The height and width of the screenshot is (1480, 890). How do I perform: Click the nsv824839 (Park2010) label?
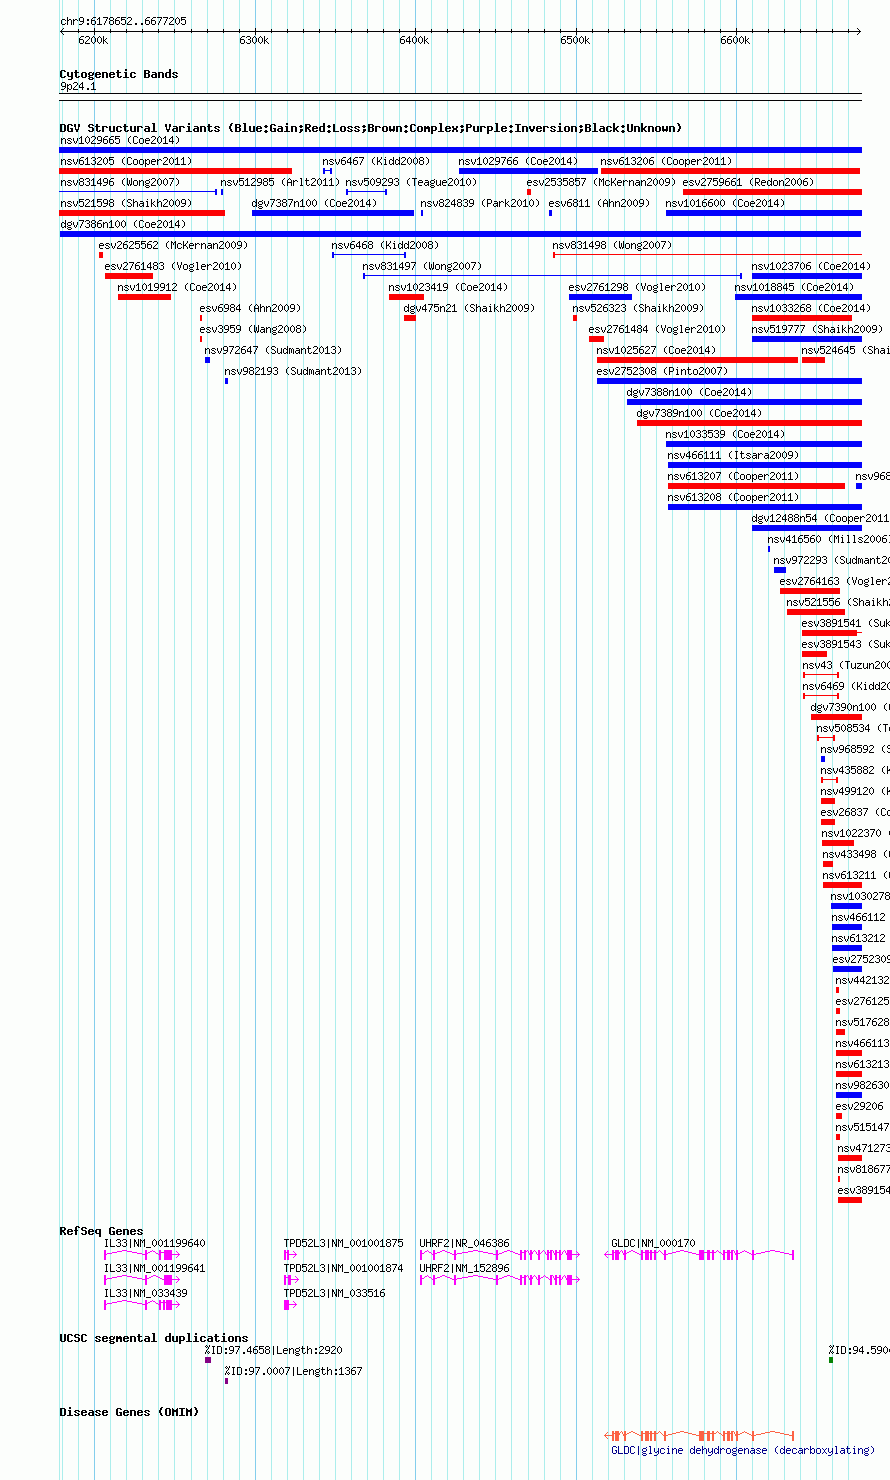(480, 203)
